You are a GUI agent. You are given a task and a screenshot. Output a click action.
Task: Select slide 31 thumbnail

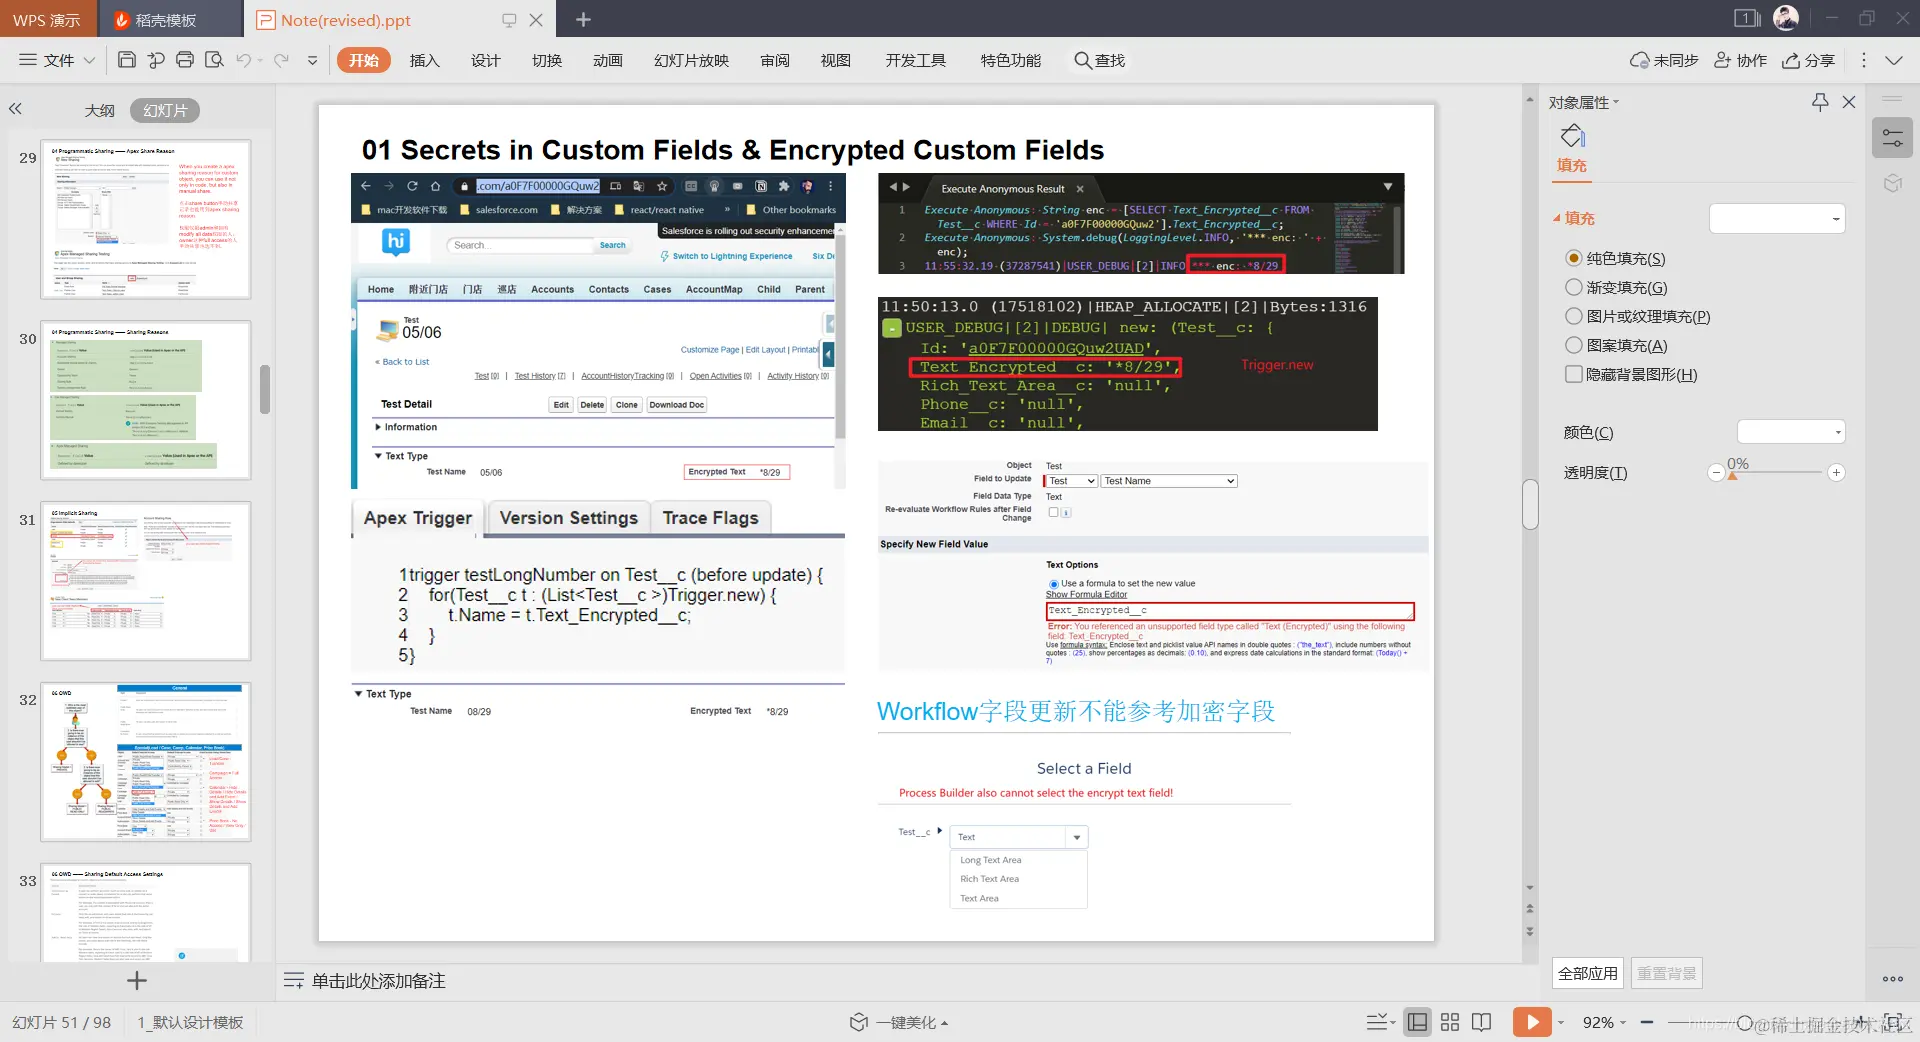tap(146, 581)
